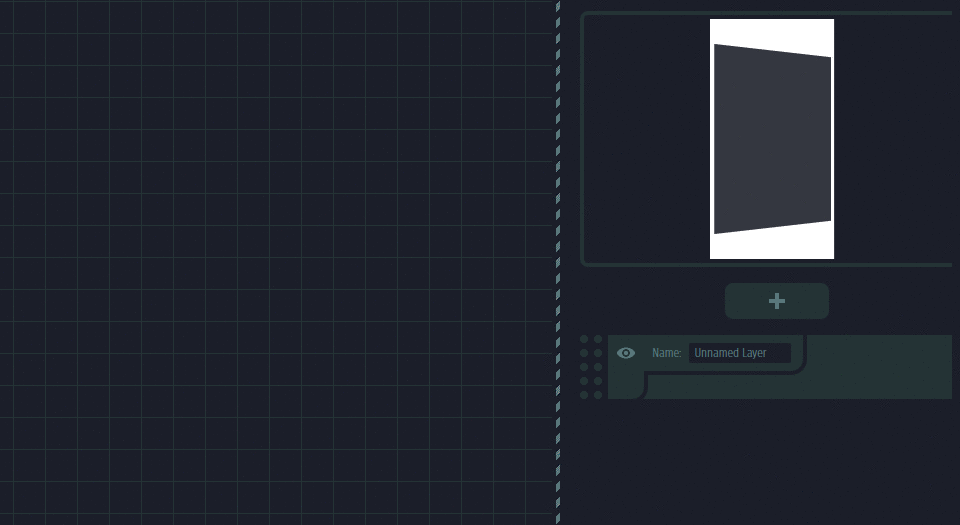Viewport: 960px width, 525px height.
Task: Click the bottom border of the preview frame
Action: click(765, 265)
